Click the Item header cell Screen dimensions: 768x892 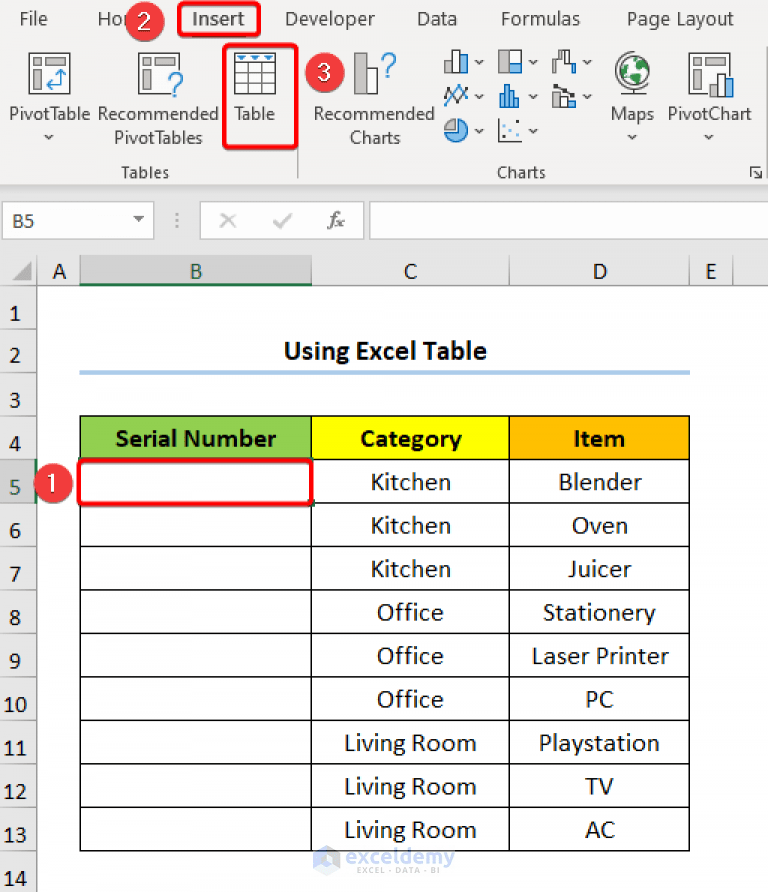pyautogui.click(x=599, y=438)
